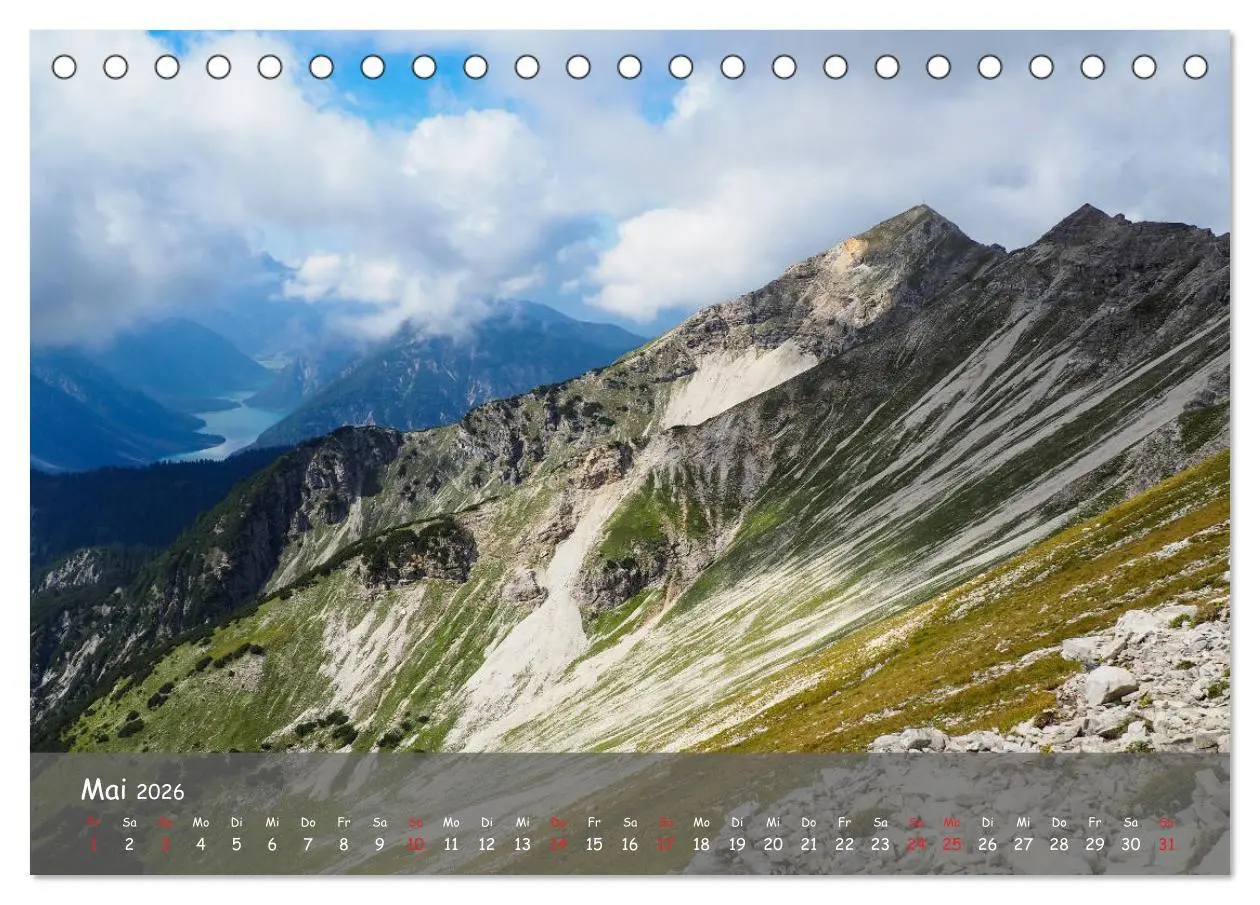Click date 26 in the calendar row
The image size is (1260, 905).
pos(987,844)
